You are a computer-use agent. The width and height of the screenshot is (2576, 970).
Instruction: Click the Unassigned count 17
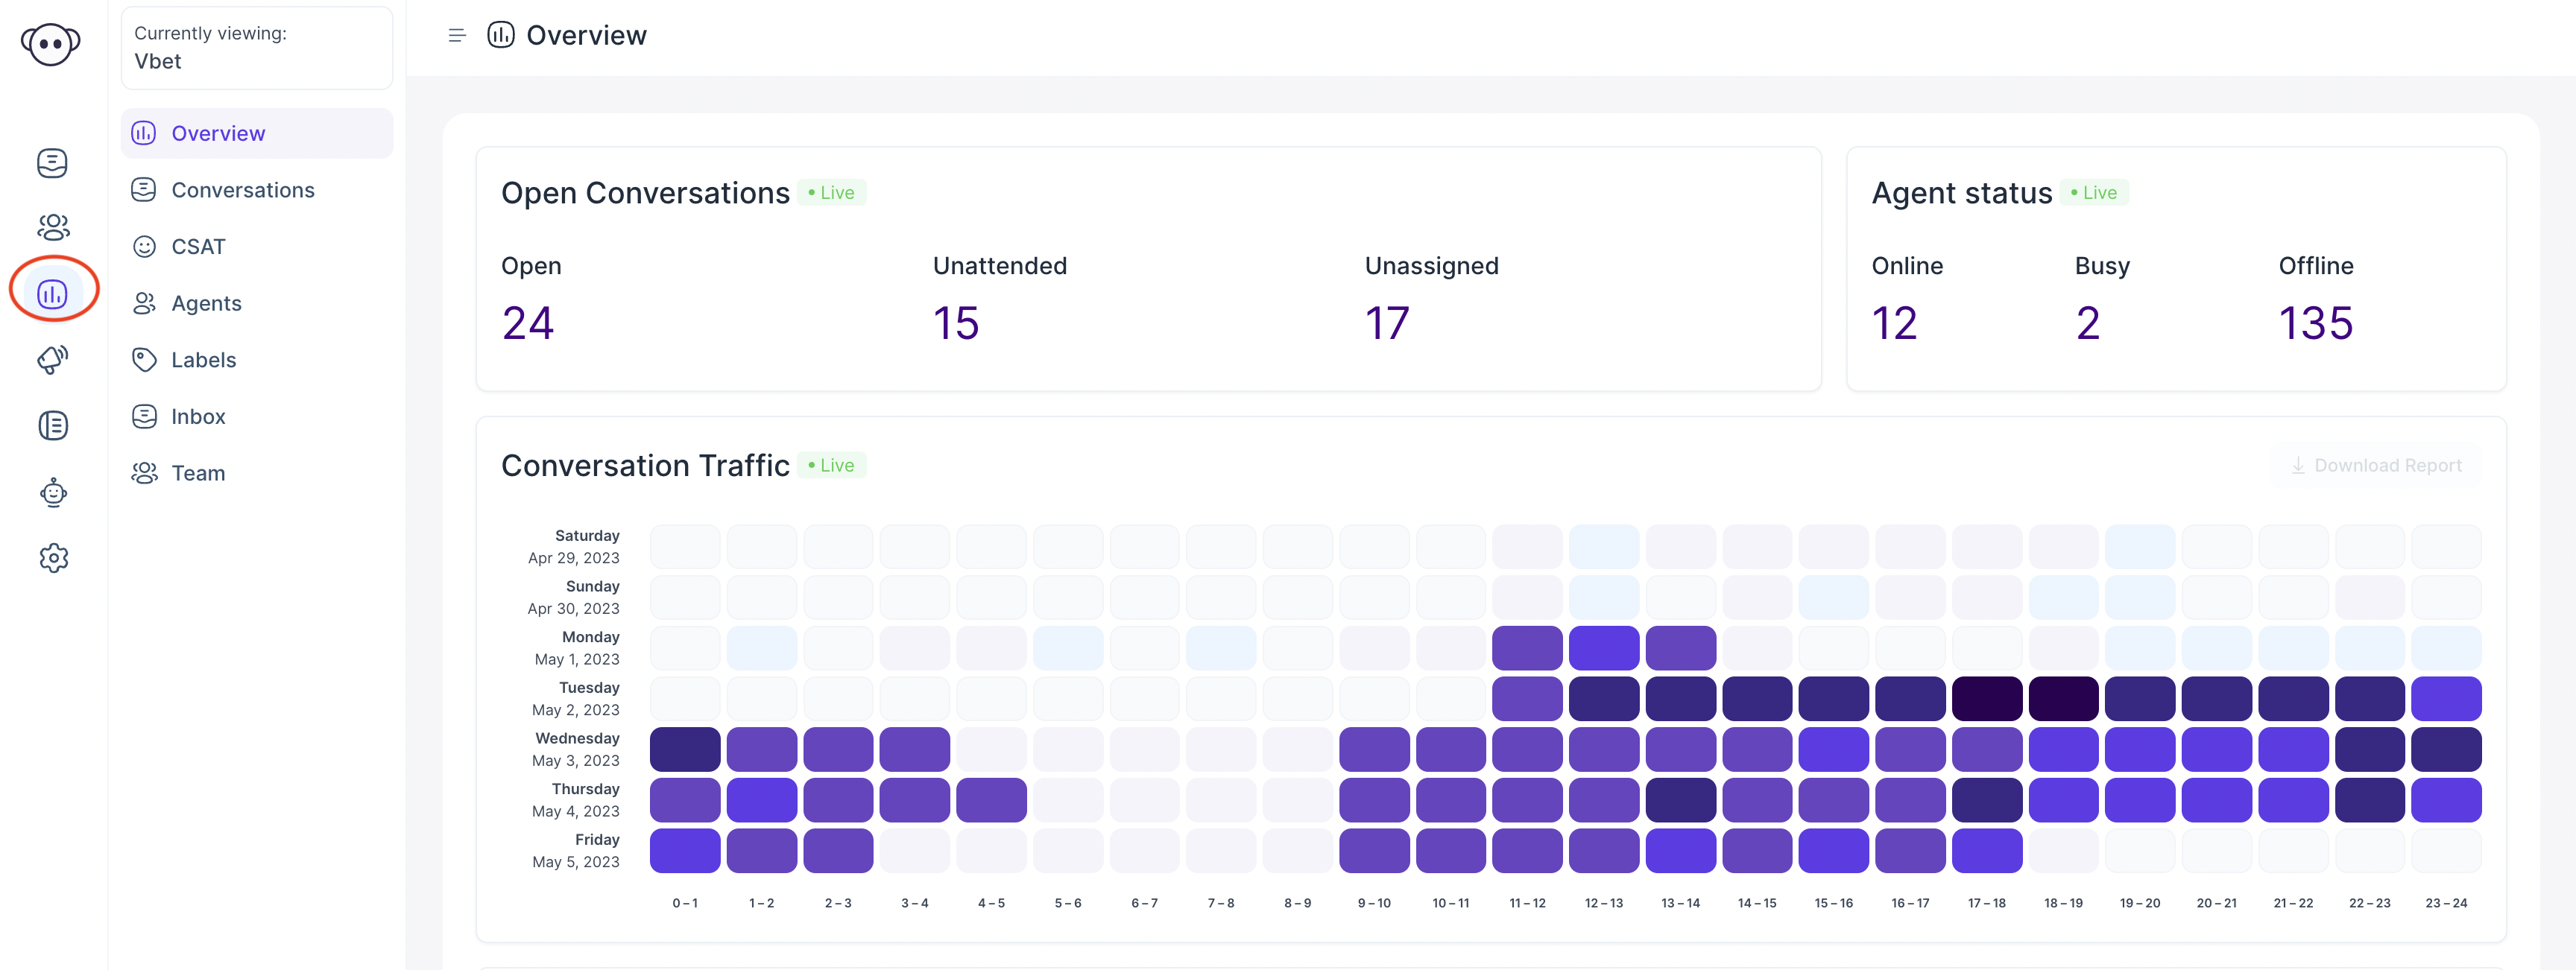tap(1387, 323)
